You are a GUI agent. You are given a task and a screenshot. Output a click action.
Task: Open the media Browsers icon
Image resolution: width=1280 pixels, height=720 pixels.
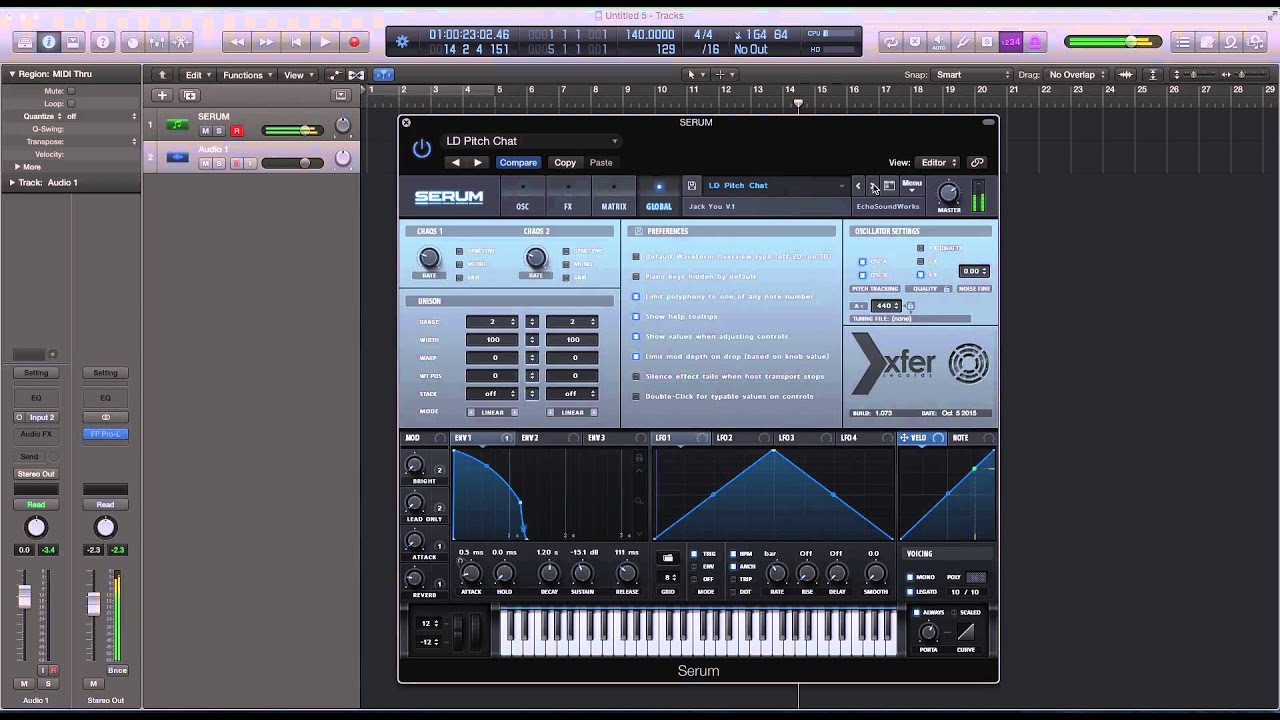click(1255, 42)
